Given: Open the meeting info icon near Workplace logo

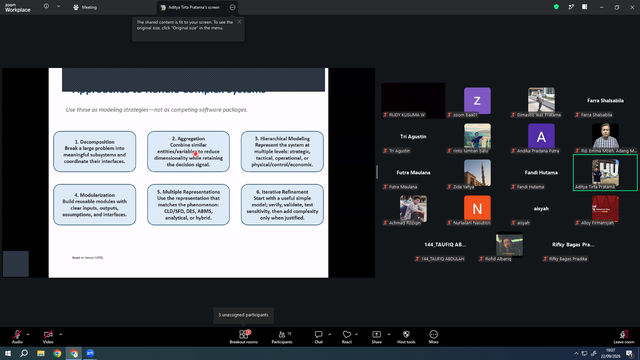Looking at the screenshot, I should click(46, 7).
